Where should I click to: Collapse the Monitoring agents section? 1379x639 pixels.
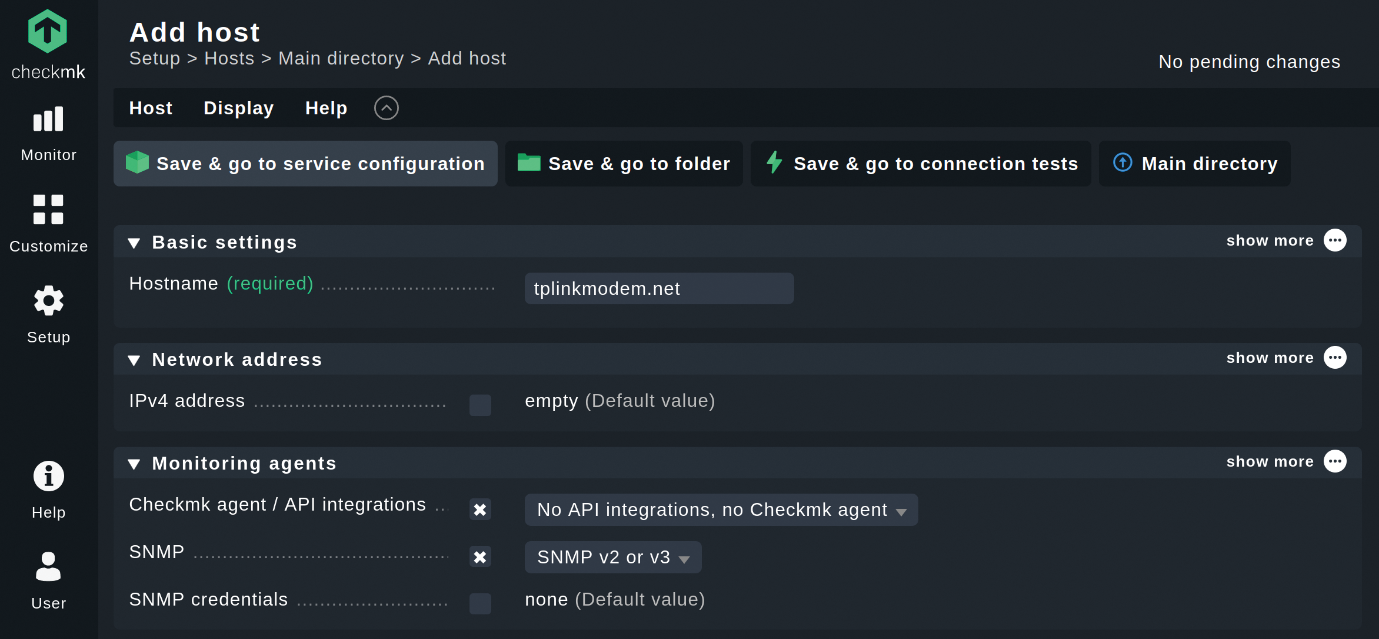[134, 464]
